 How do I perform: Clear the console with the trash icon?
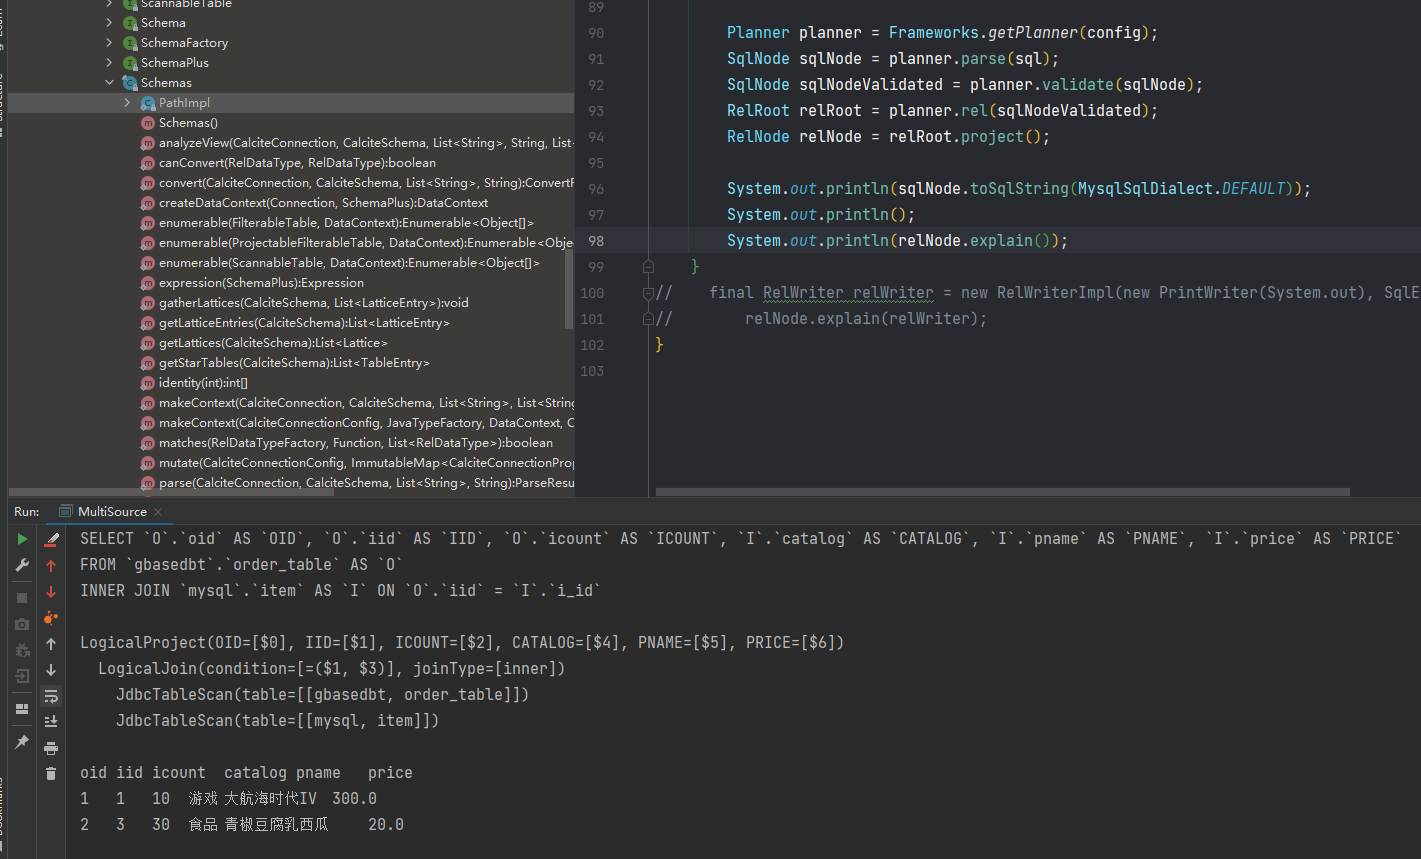pyautogui.click(x=51, y=774)
